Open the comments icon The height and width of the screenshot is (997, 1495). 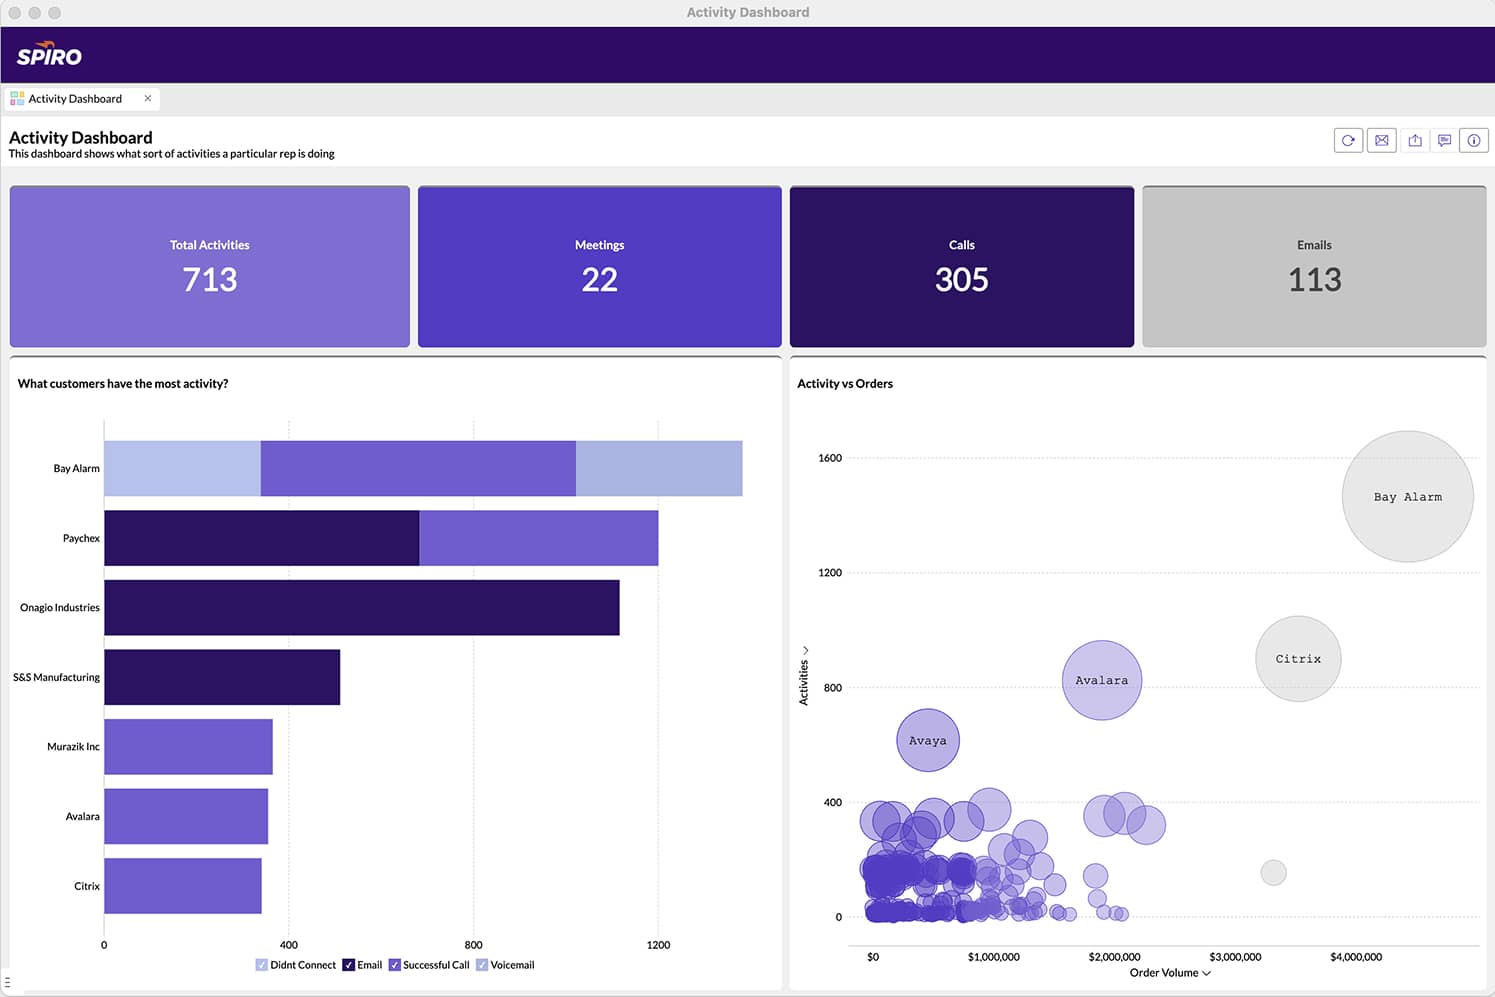coord(1444,141)
